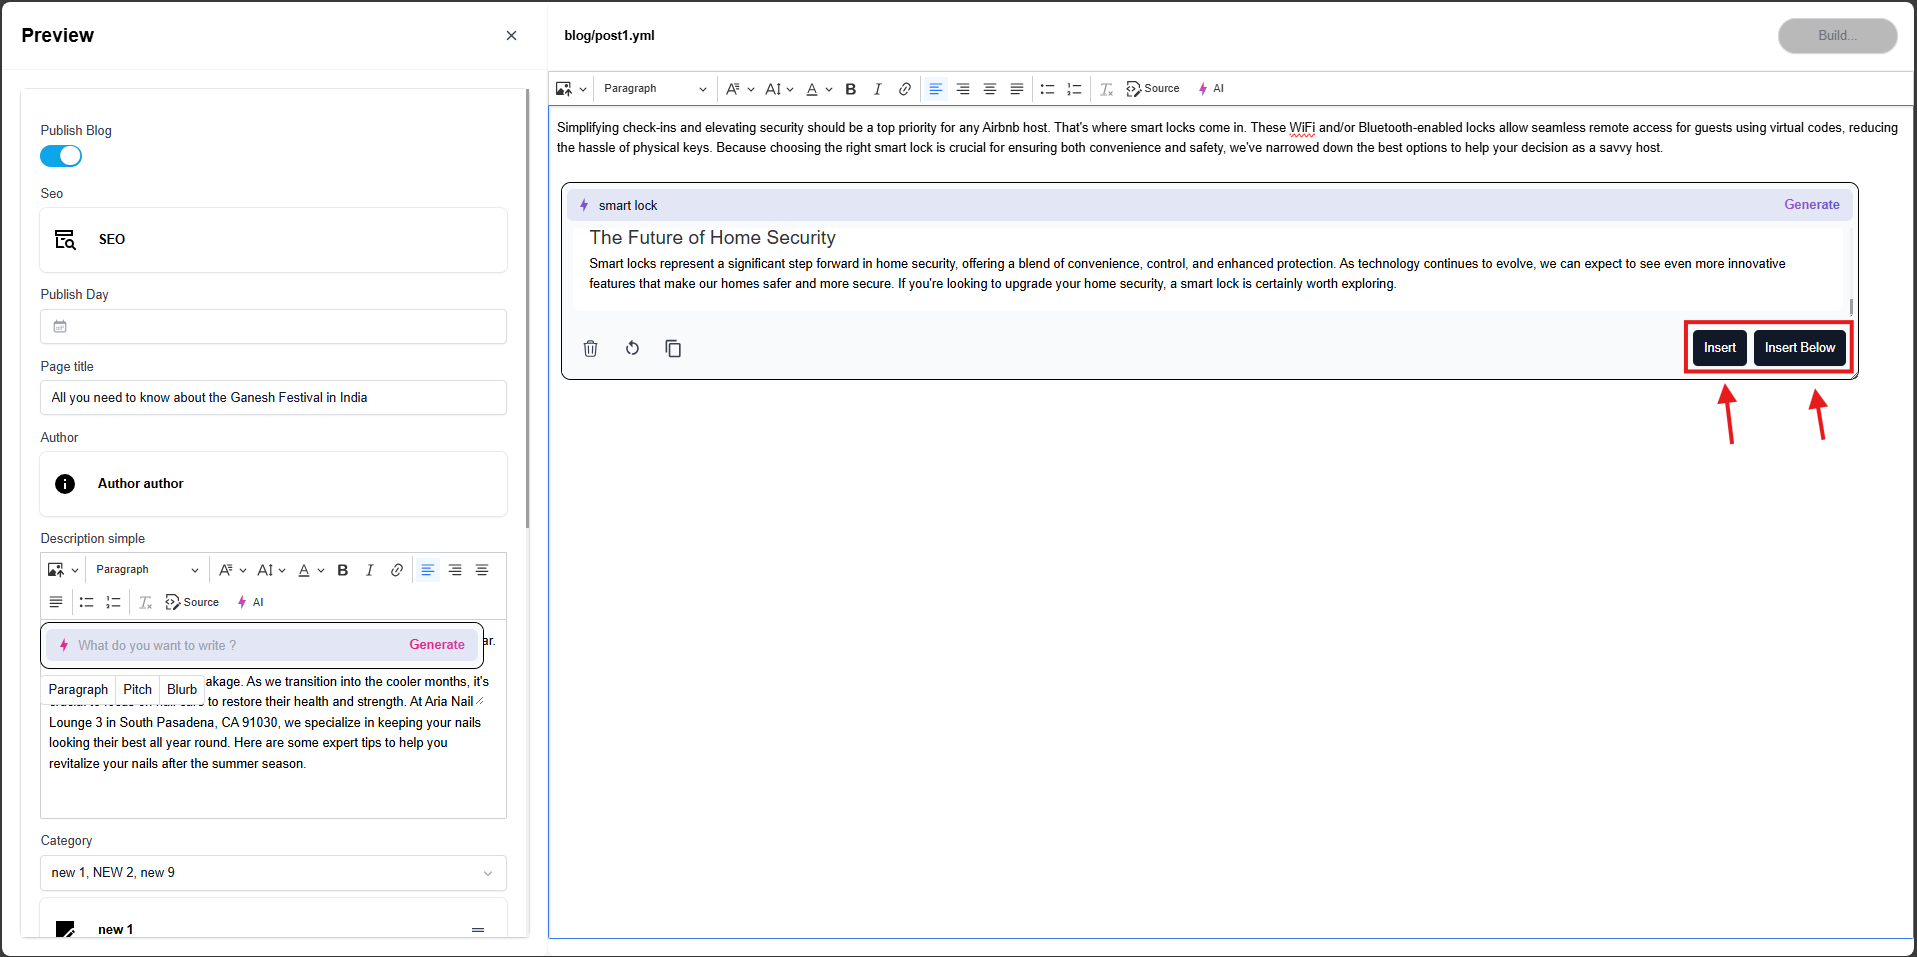
Task: Disable the Publish Blog toggle
Action: pos(61,156)
